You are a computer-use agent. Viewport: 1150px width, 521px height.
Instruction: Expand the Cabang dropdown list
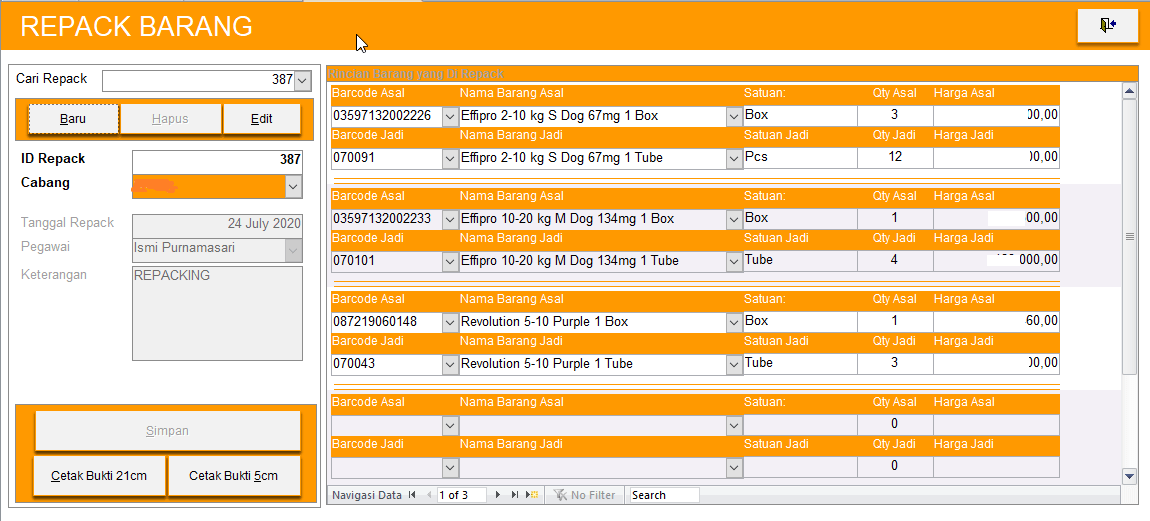pyautogui.click(x=292, y=186)
